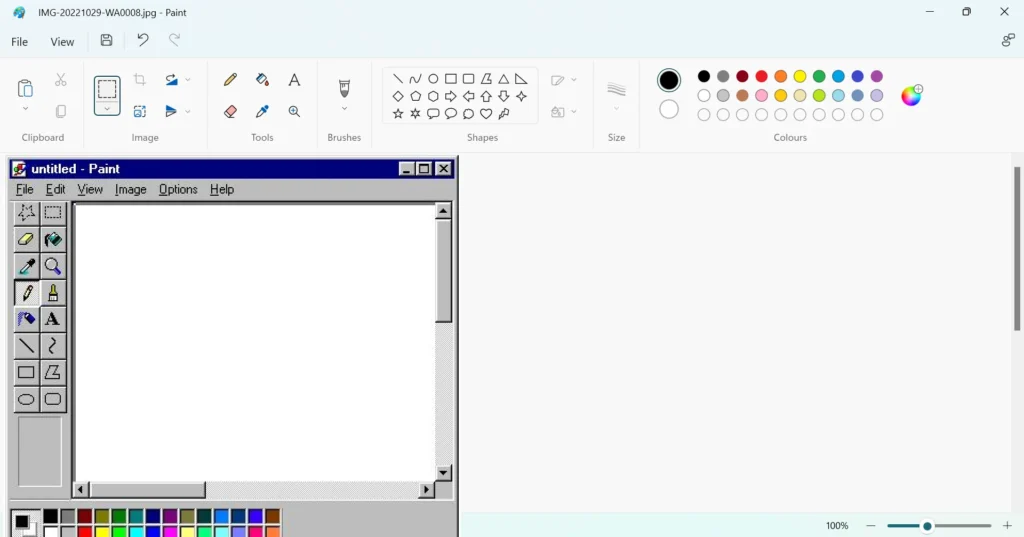Click the zoom out minus button
1024x537 pixels.
point(871,526)
